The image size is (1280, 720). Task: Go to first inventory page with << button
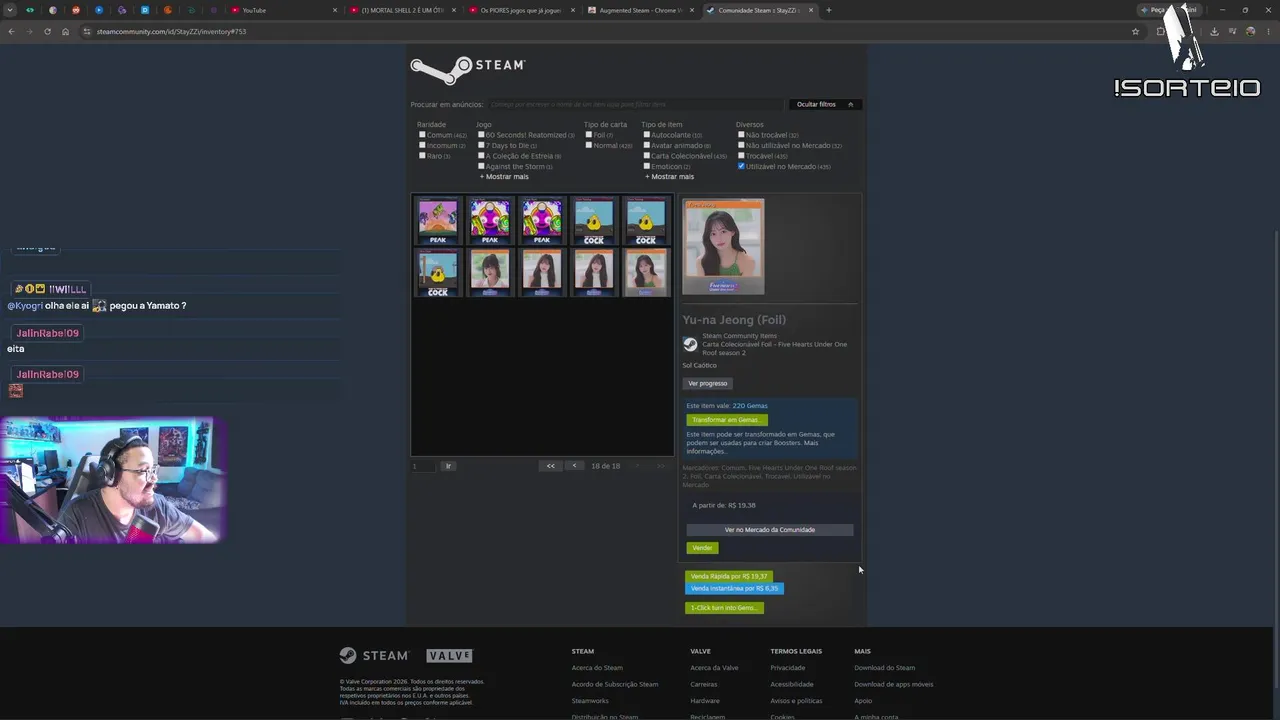(550, 466)
